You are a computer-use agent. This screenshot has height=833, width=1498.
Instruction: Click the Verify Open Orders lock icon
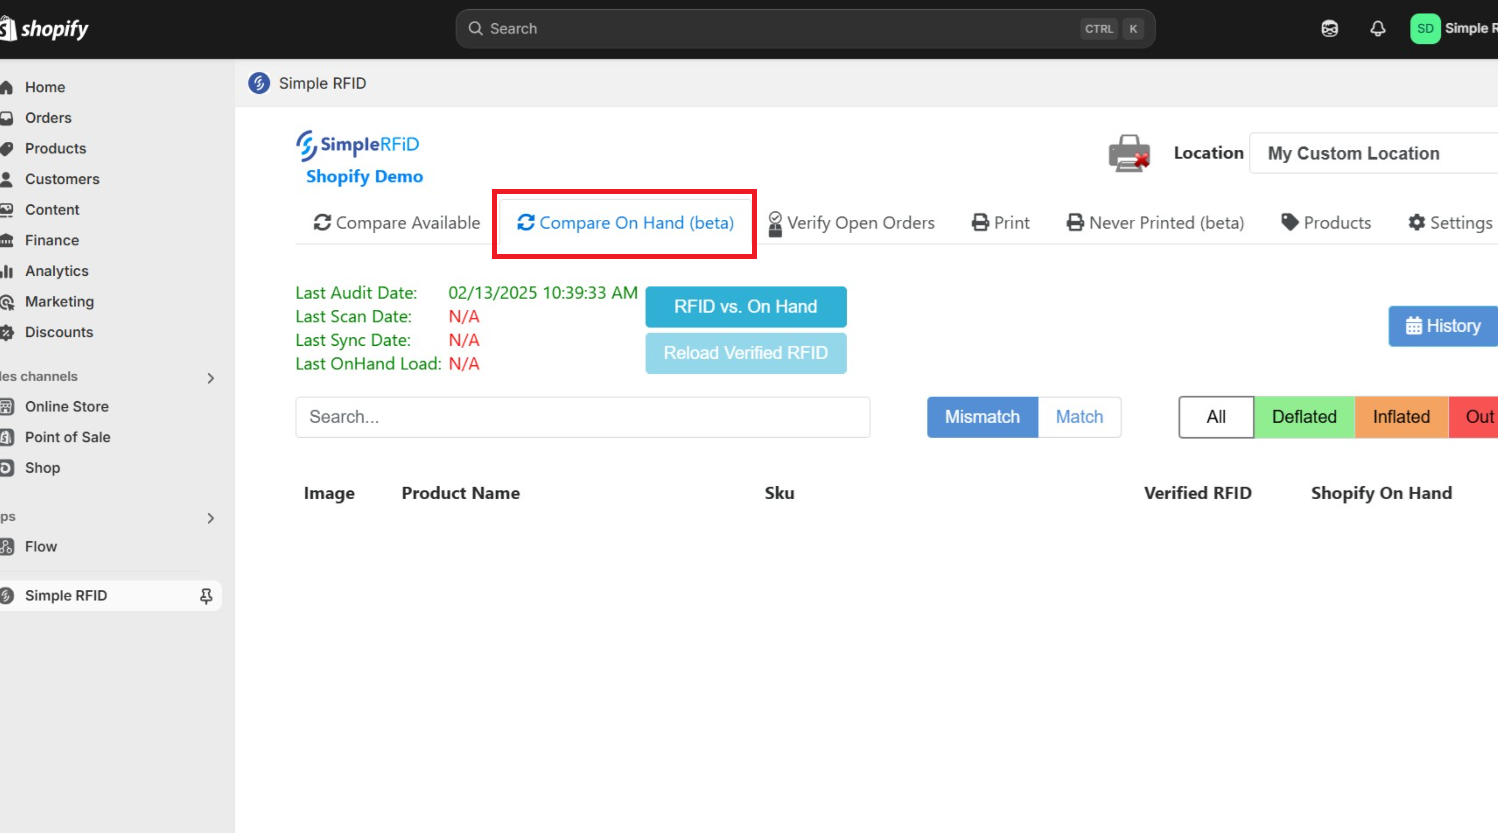775,223
